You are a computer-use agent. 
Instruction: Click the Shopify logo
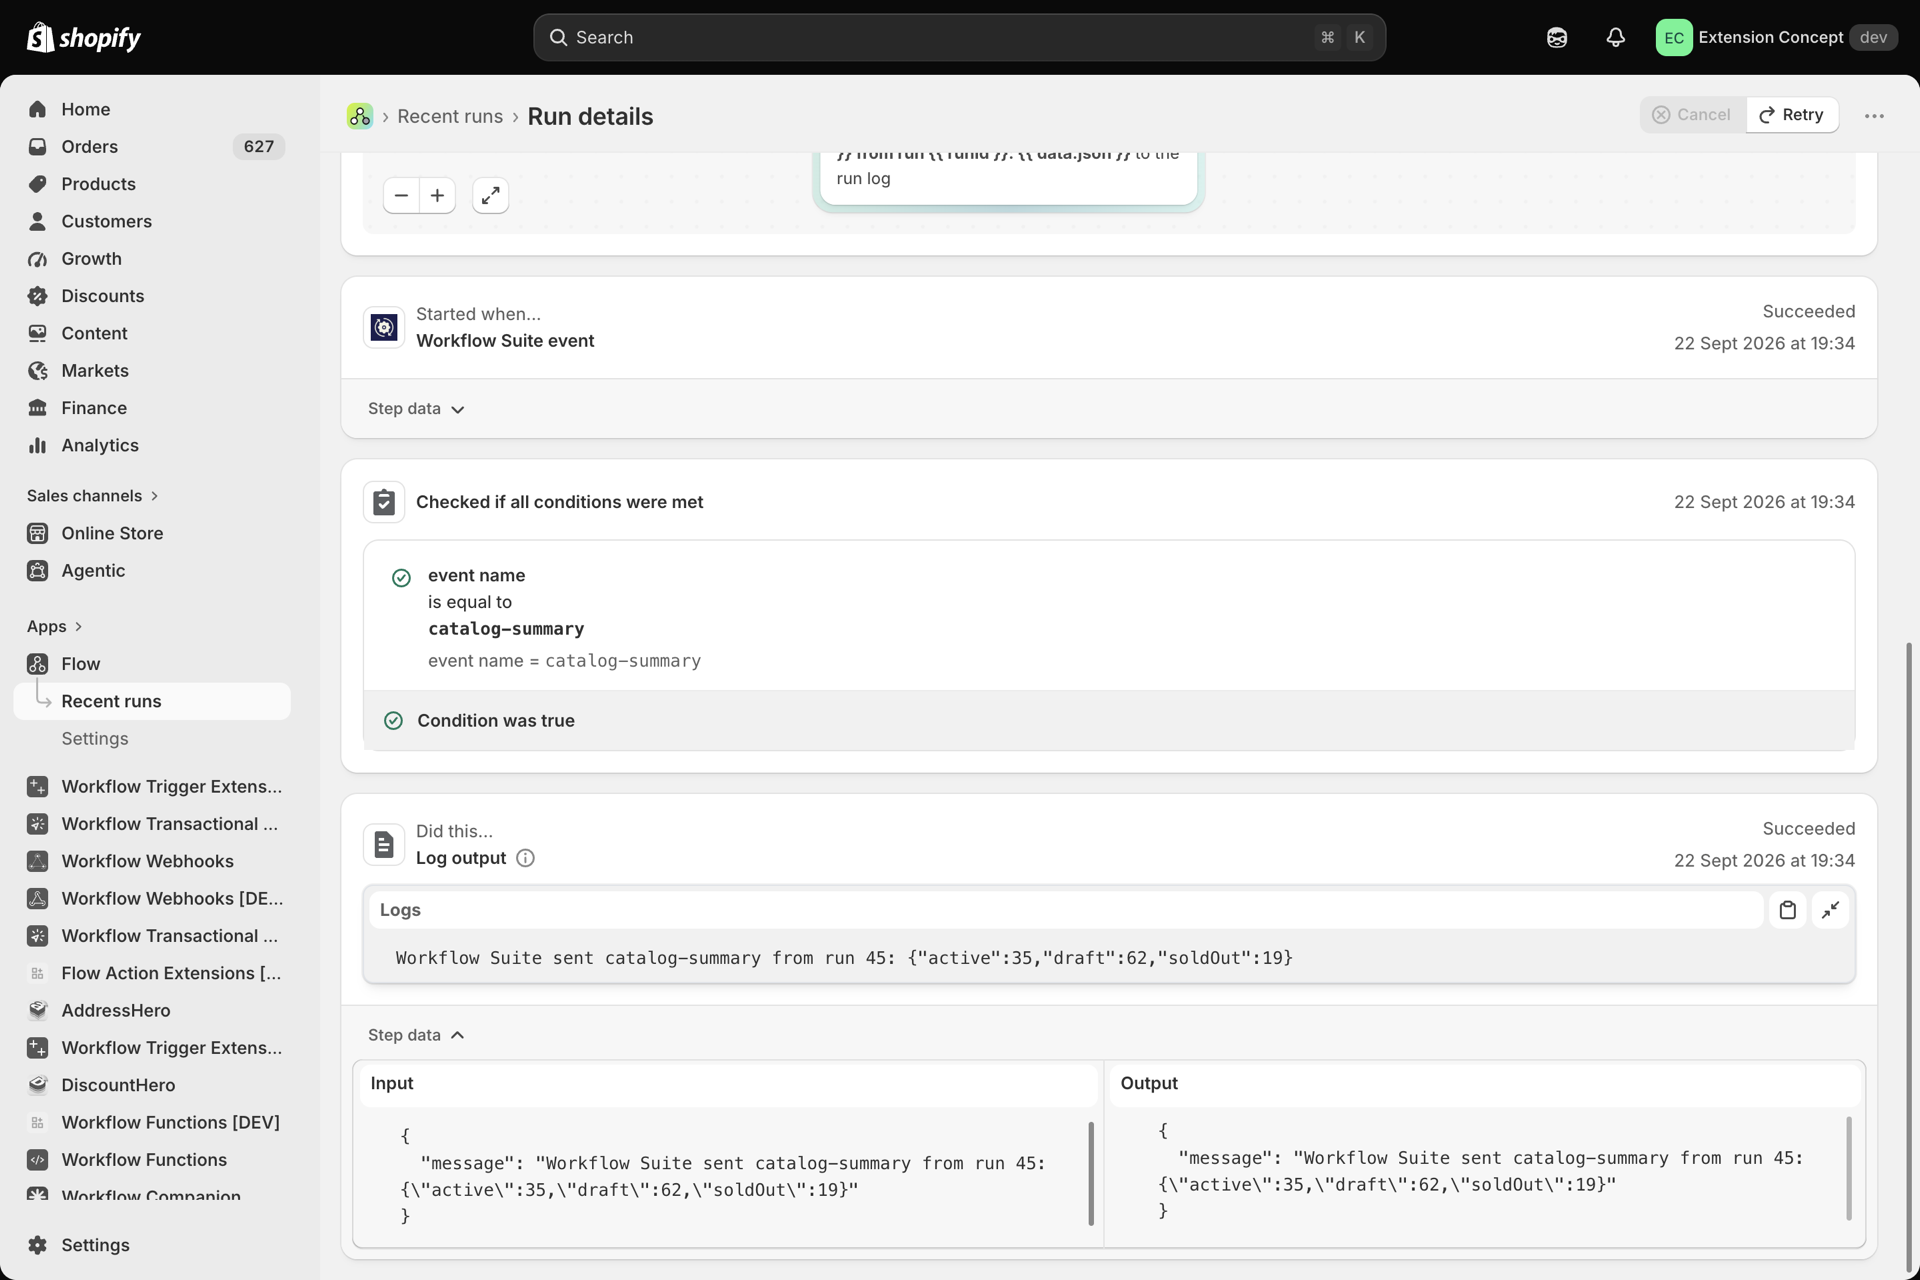click(84, 37)
